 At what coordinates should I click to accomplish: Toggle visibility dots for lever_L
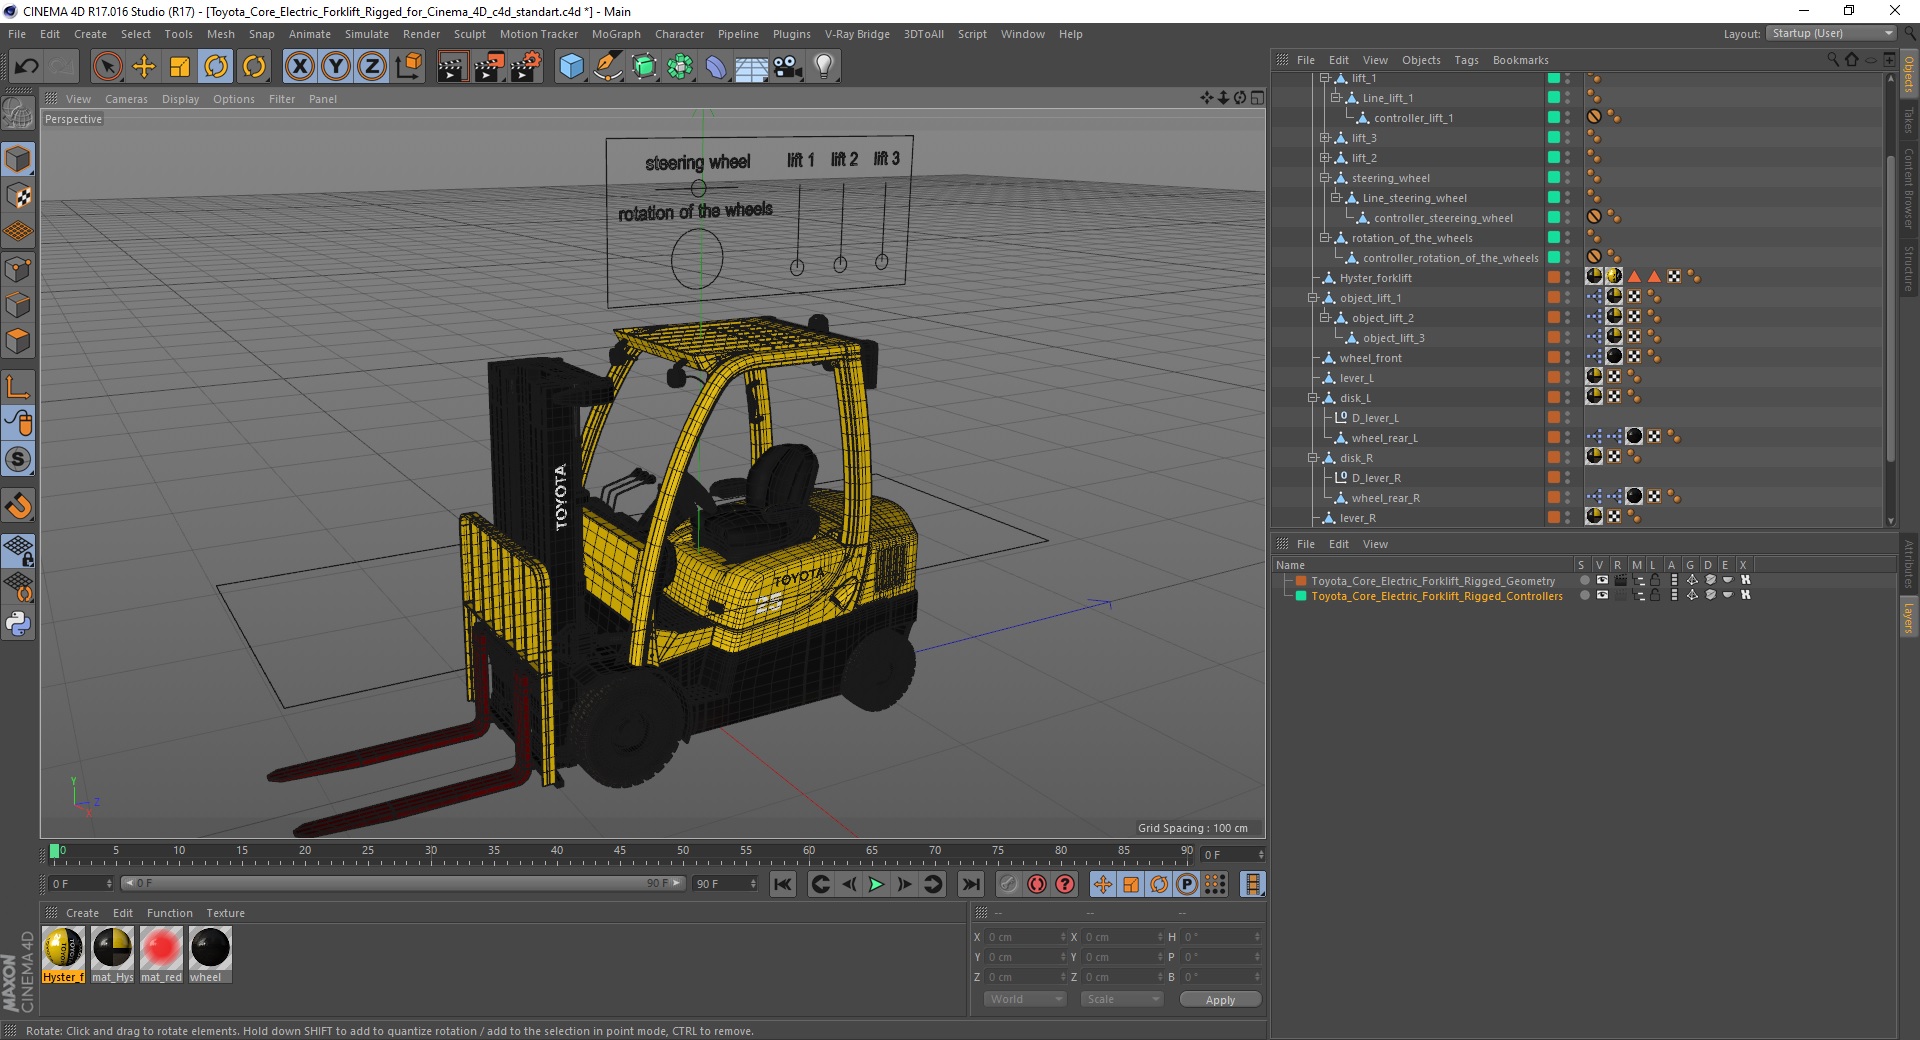pyautogui.click(x=1568, y=378)
